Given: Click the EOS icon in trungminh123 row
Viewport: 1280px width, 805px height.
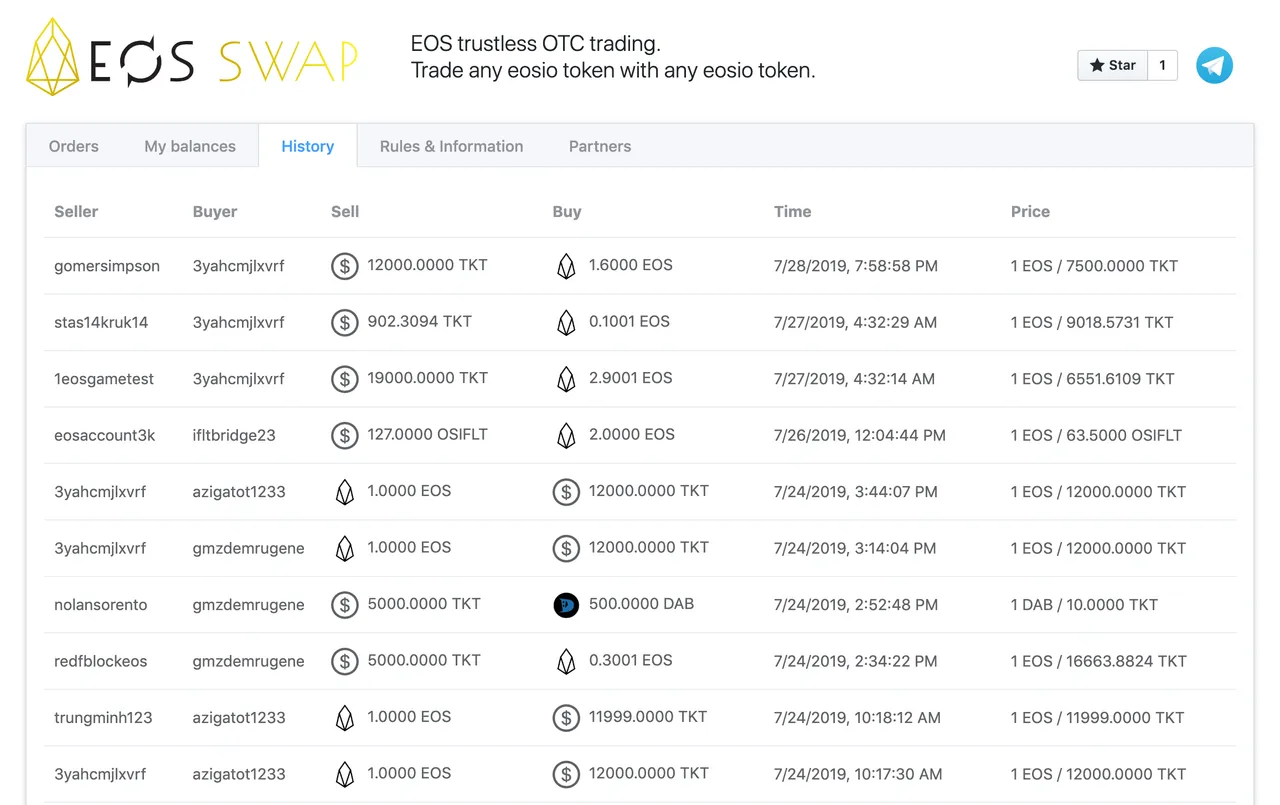Looking at the screenshot, I should point(345,718).
